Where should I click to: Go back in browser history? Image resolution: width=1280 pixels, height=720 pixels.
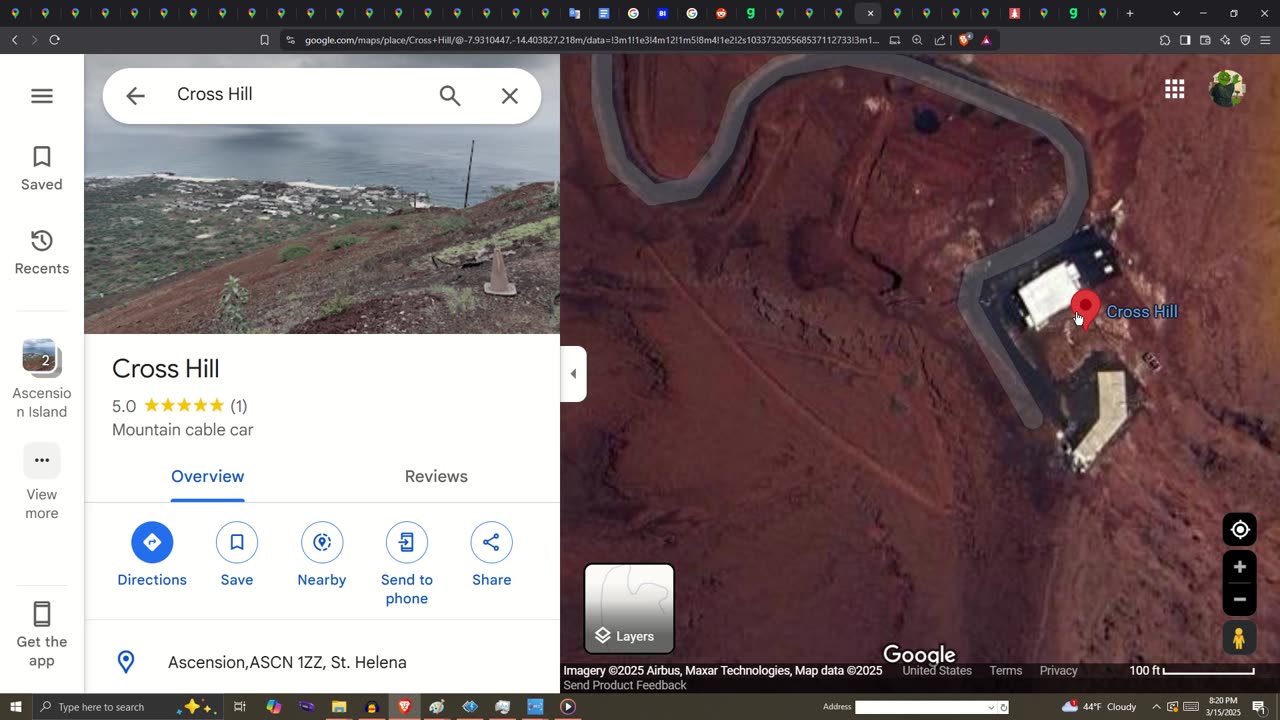click(14, 40)
